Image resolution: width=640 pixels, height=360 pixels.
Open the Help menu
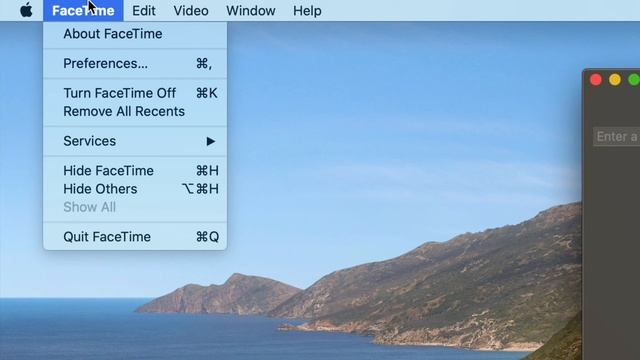tap(307, 11)
